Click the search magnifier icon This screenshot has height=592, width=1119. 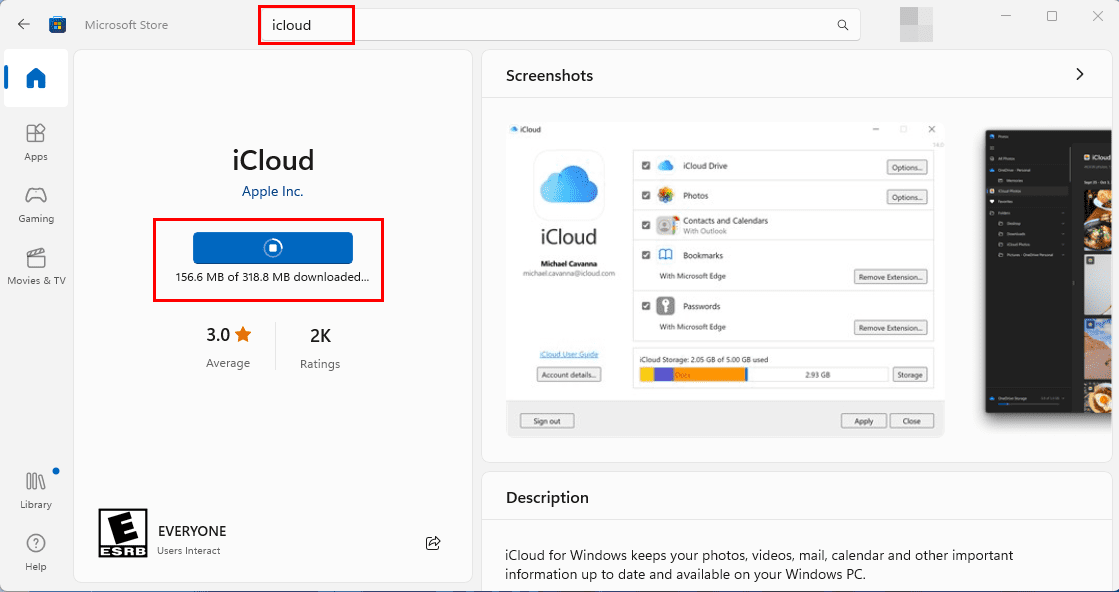tap(843, 25)
